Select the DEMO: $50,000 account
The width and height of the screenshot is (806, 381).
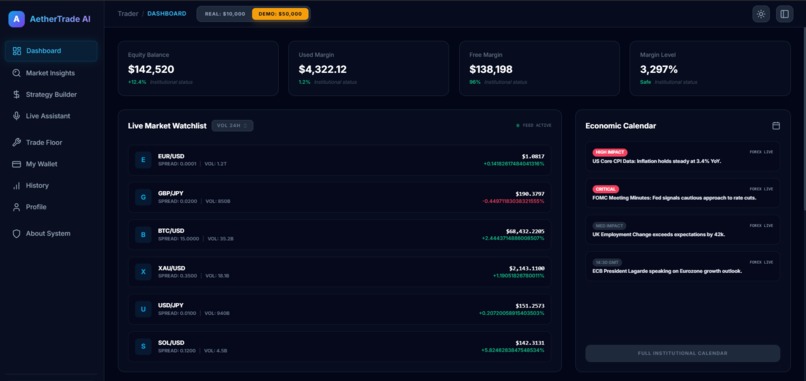tap(280, 14)
